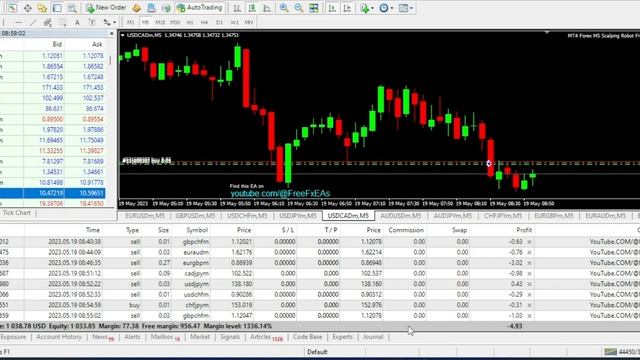Switch chart to bar chart type
640x360 pixels.
click(x=237, y=8)
